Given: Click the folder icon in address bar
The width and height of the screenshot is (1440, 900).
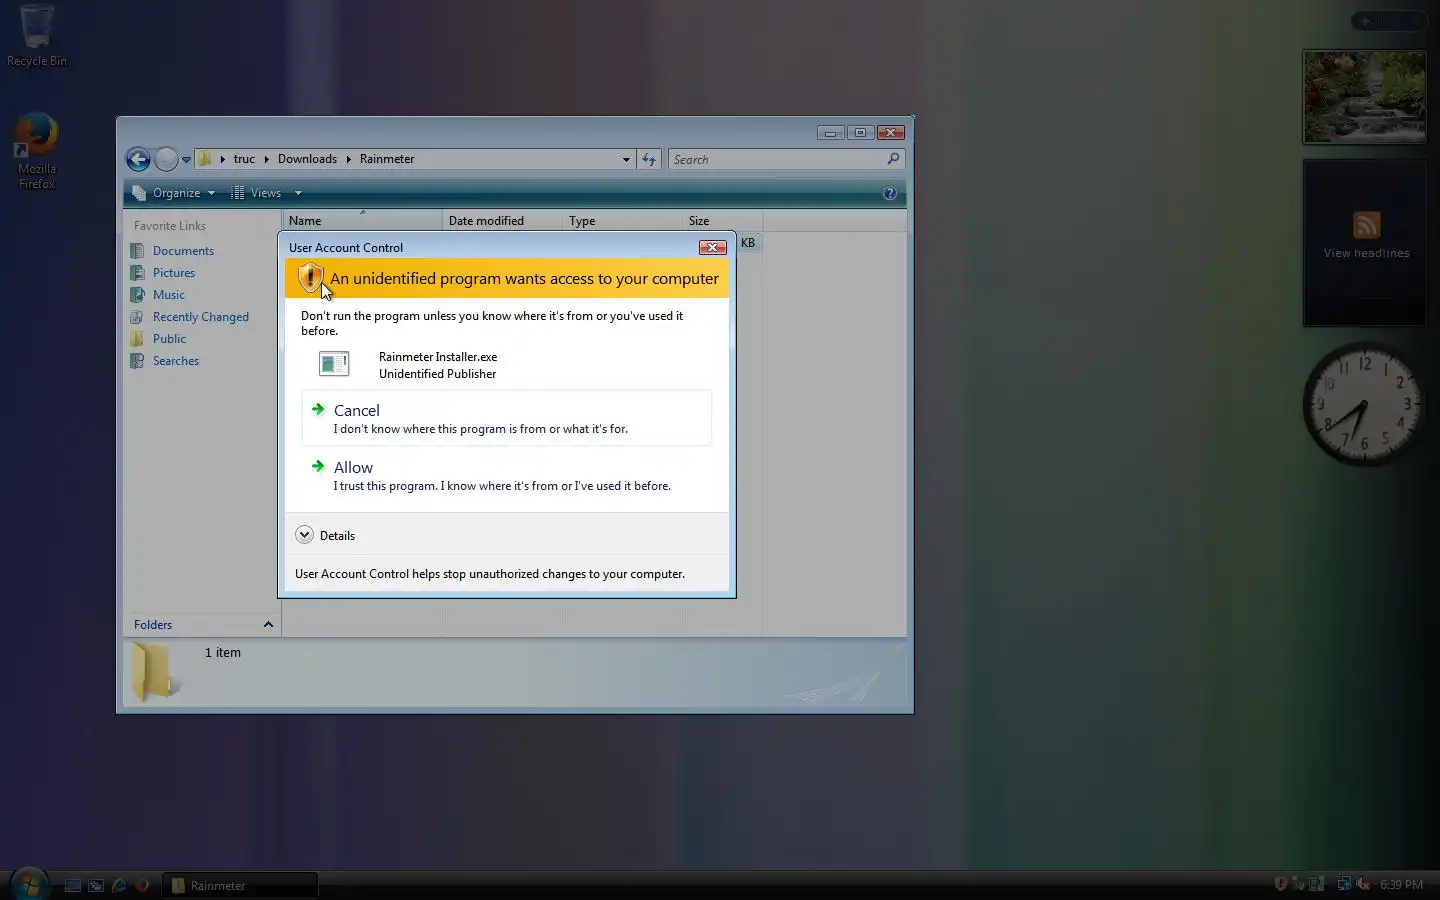Looking at the screenshot, I should point(205,159).
